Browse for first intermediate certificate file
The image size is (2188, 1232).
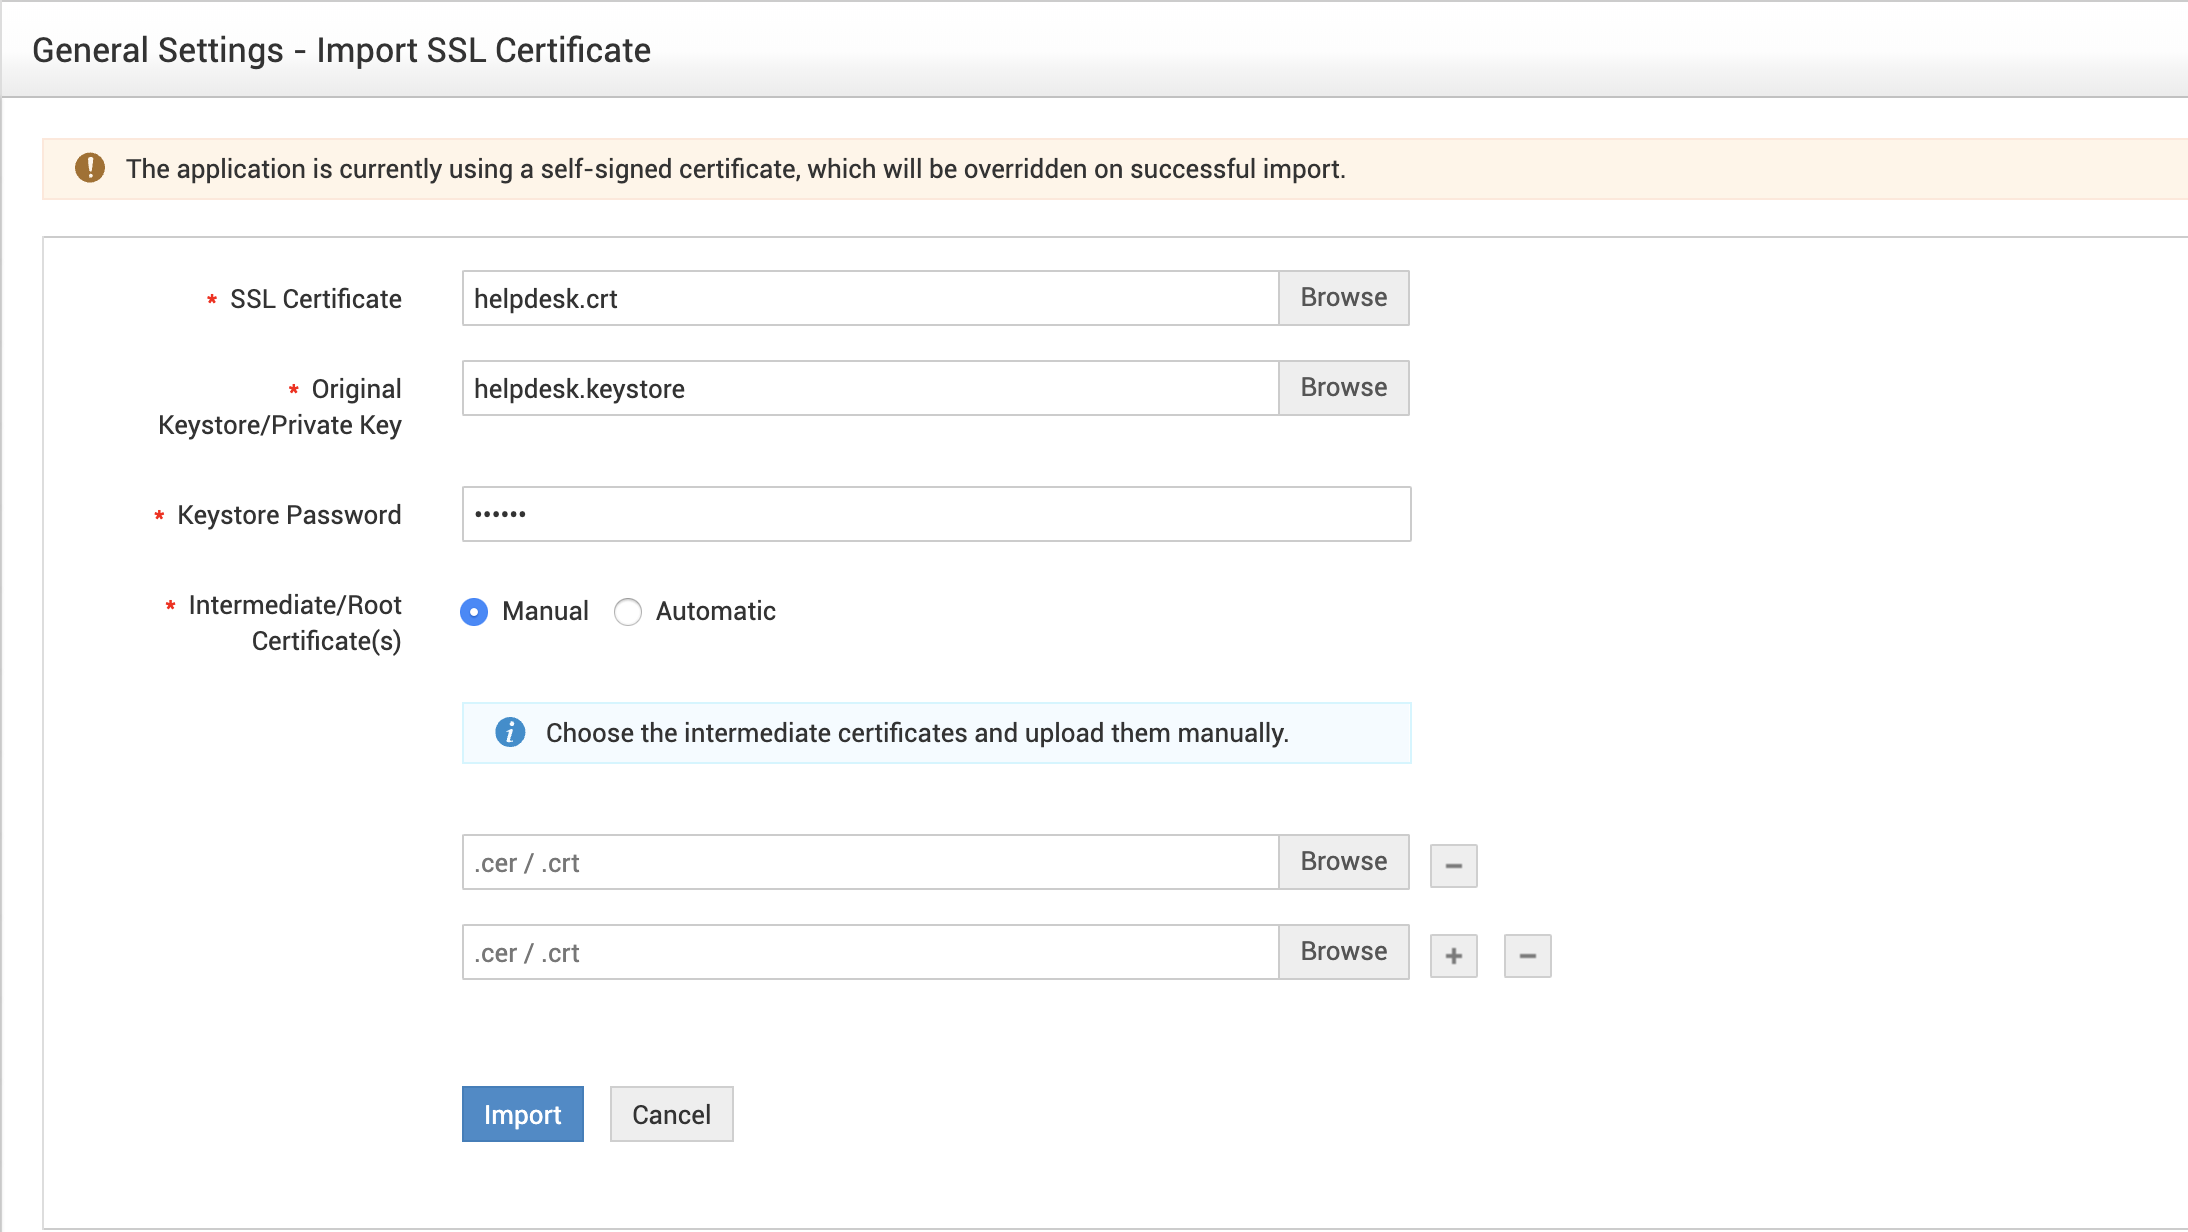1343,862
